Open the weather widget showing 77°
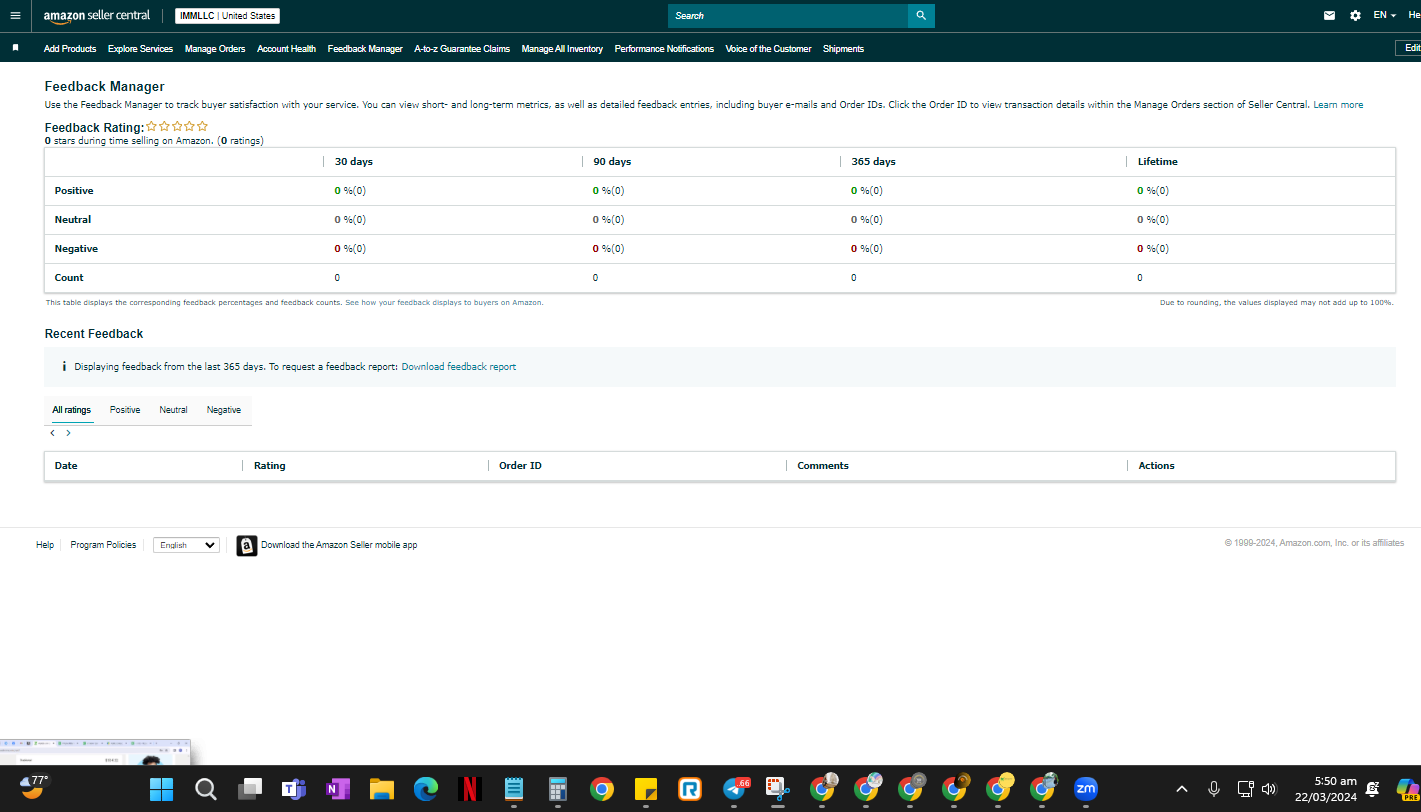The width and height of the screenshot is (1421, 812). click(34, 787)
